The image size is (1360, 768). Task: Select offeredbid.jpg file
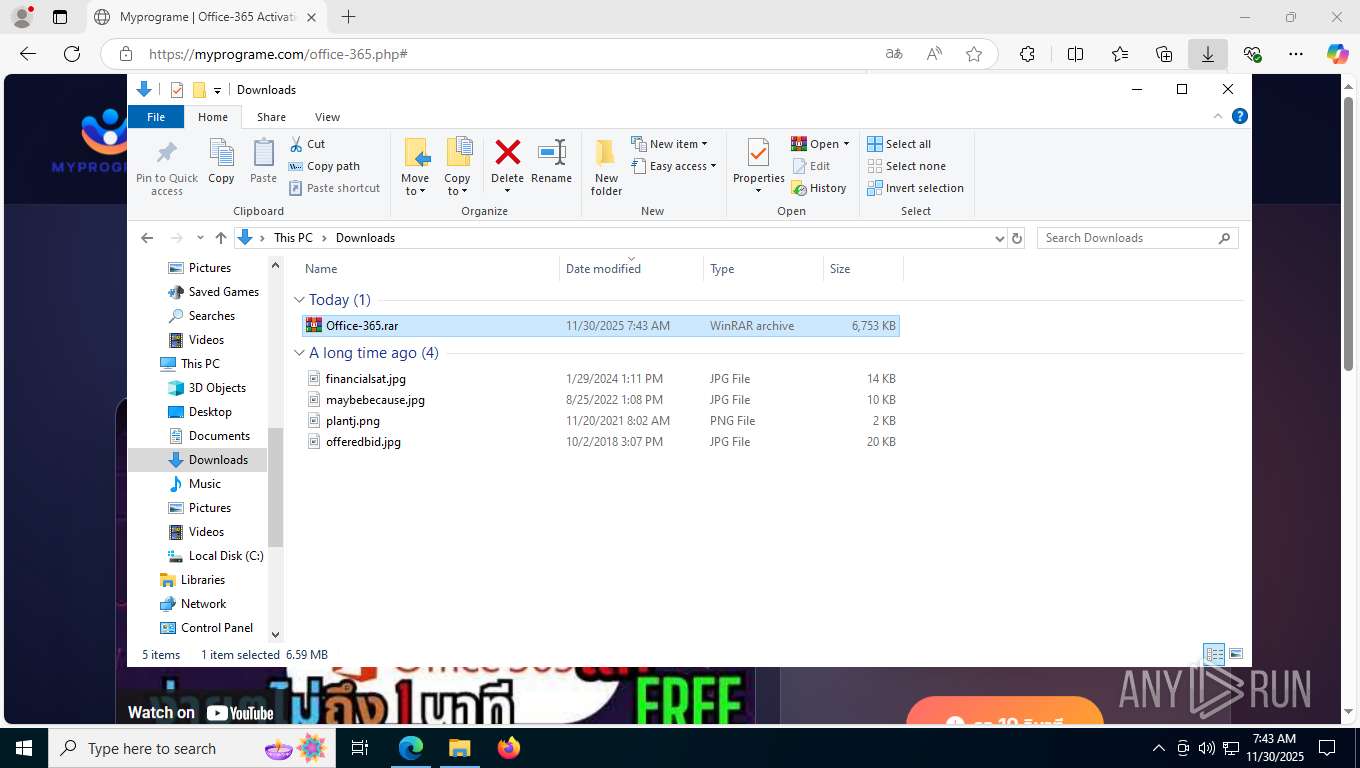[600, 442]
